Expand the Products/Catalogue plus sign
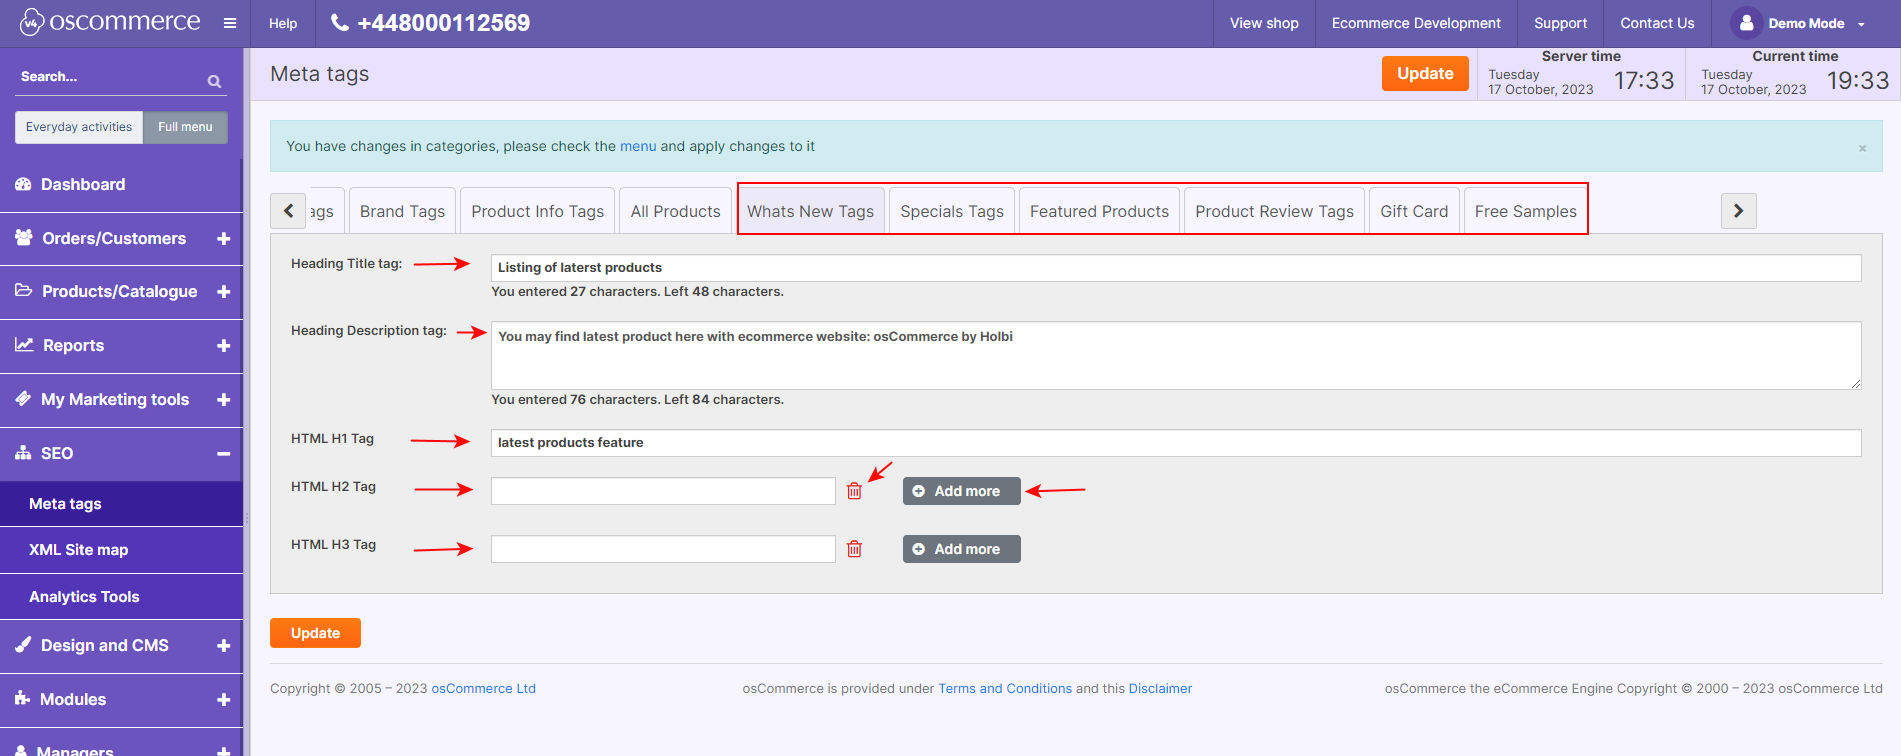1901x756 pixels. point(223,291)
